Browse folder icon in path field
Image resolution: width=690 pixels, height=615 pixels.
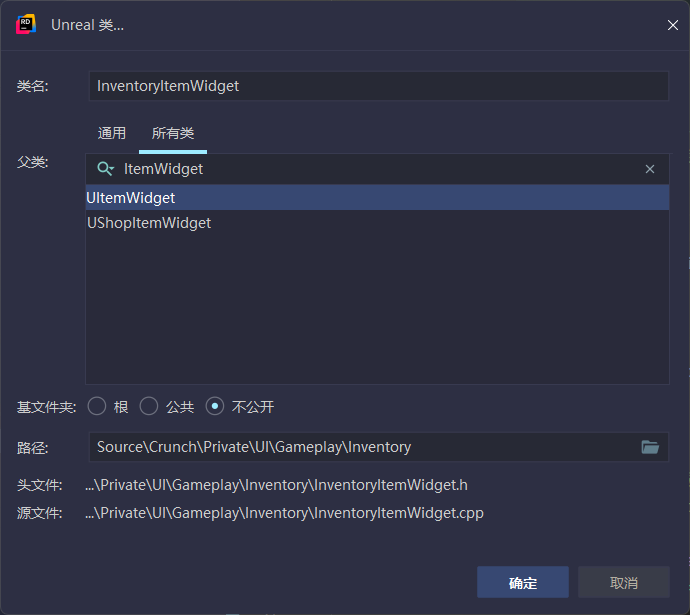(x=650, y=447)
